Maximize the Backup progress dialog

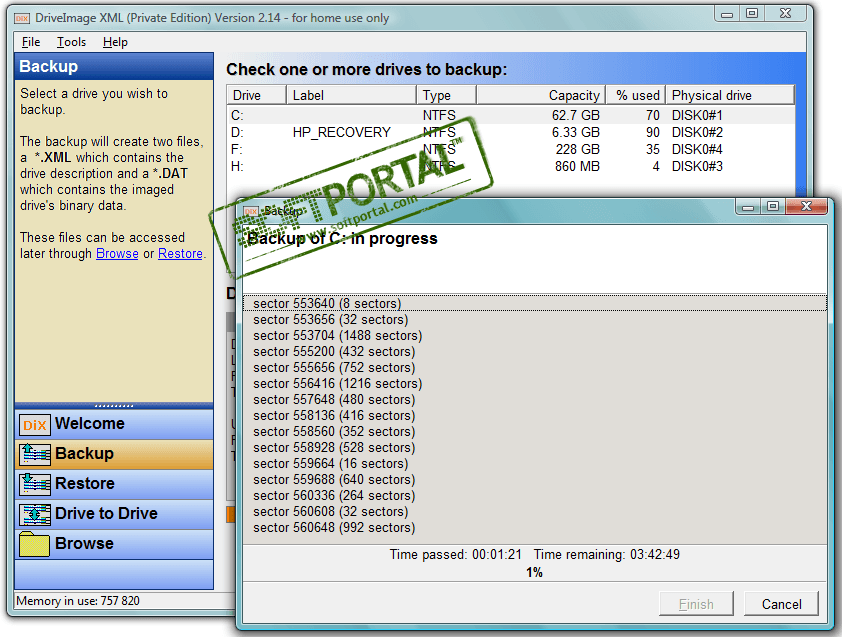point(773,206)
